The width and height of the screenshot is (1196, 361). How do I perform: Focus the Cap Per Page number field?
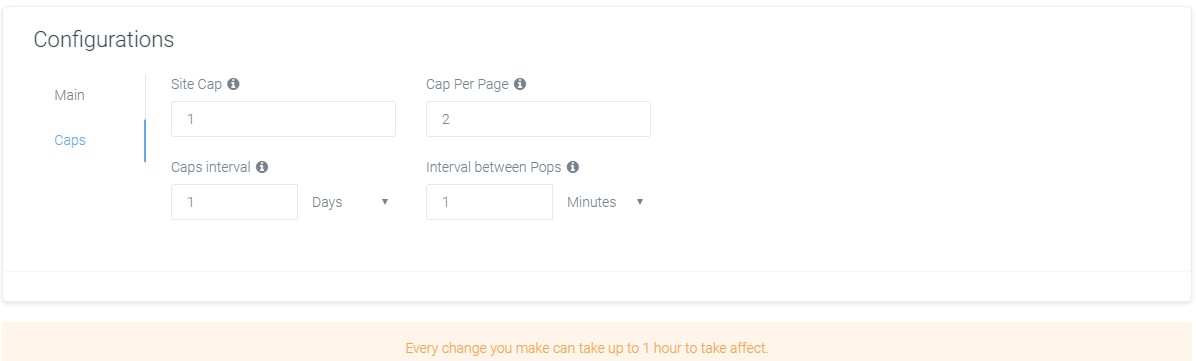coord(538,119)
